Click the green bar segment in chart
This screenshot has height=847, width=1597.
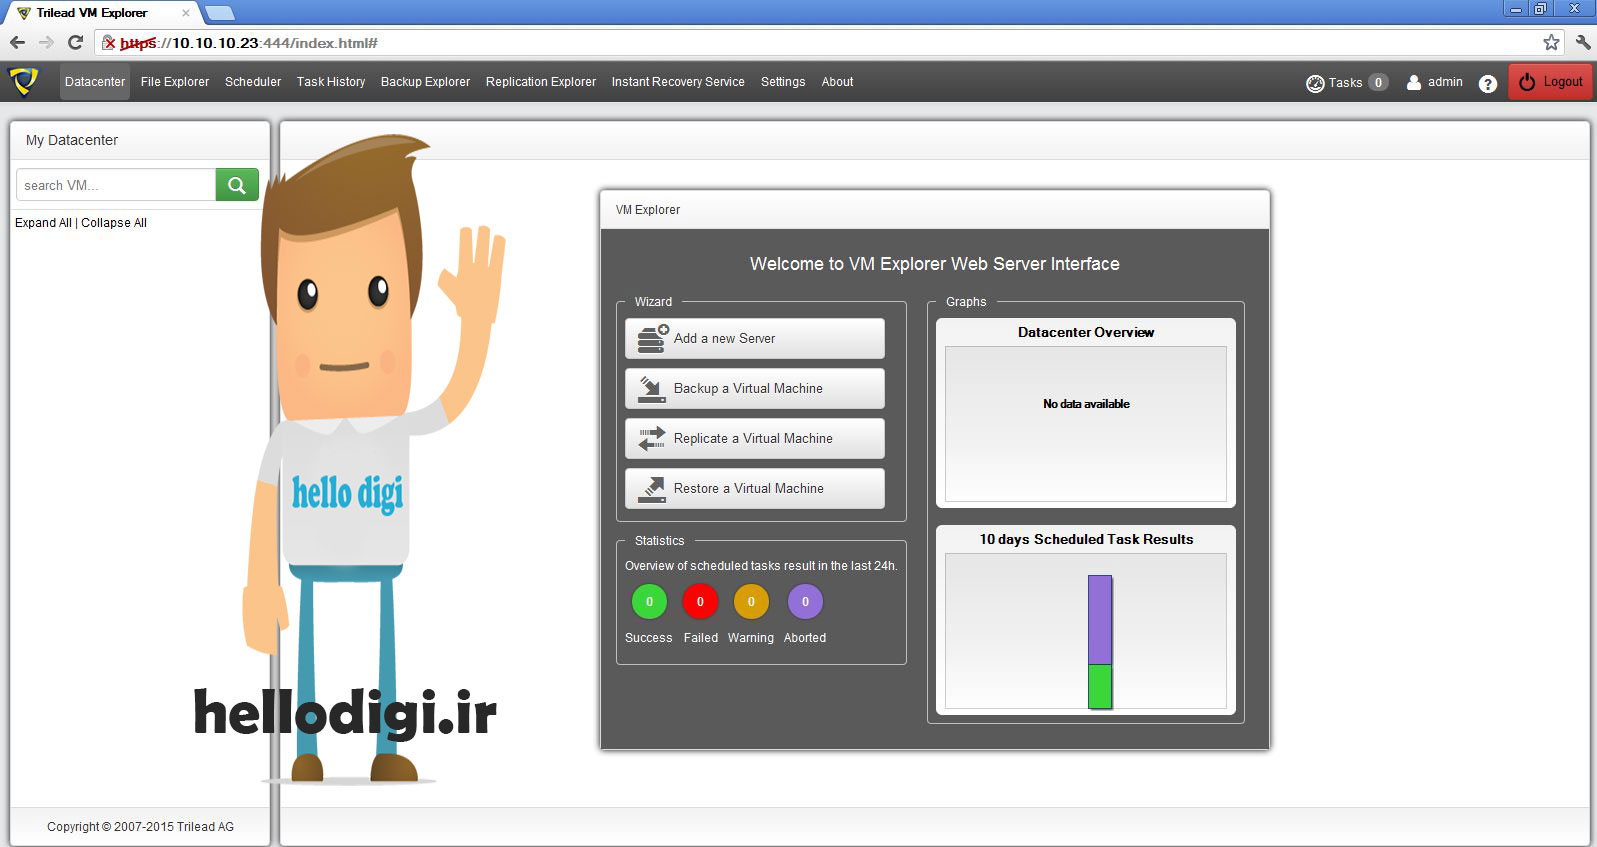[x=1100, y=687]
